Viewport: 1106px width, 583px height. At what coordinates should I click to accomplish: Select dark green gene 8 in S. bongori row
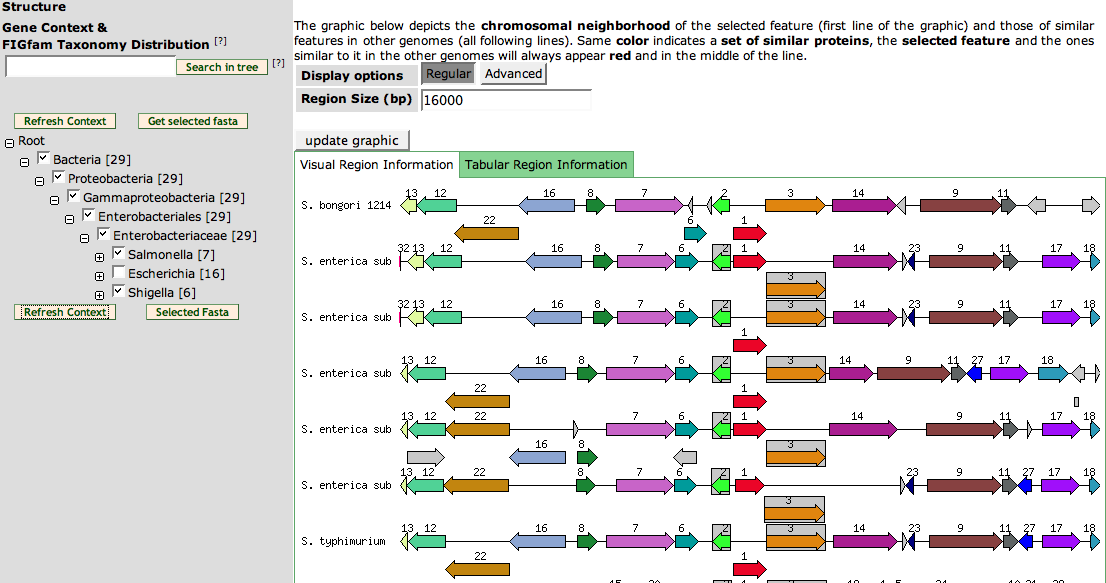(596, 206)
